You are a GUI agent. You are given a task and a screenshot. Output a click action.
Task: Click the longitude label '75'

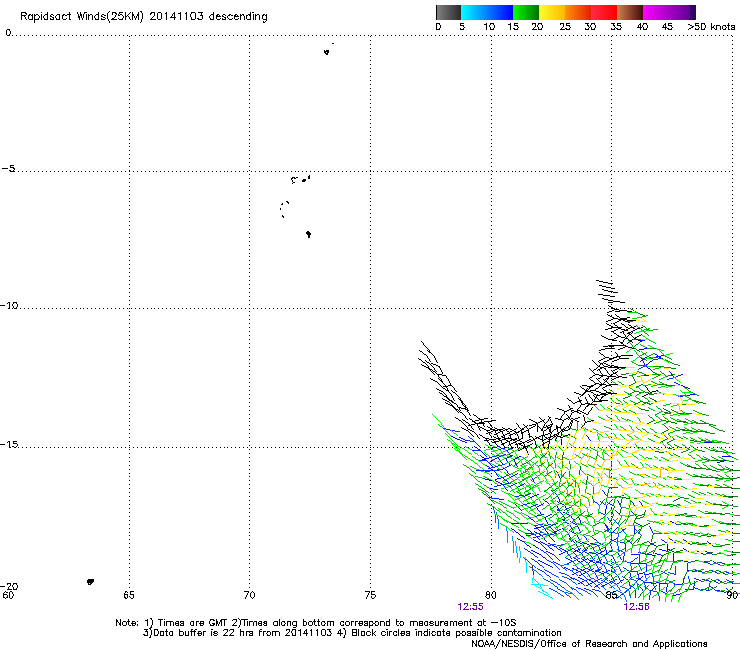click(x=370, y=595)
